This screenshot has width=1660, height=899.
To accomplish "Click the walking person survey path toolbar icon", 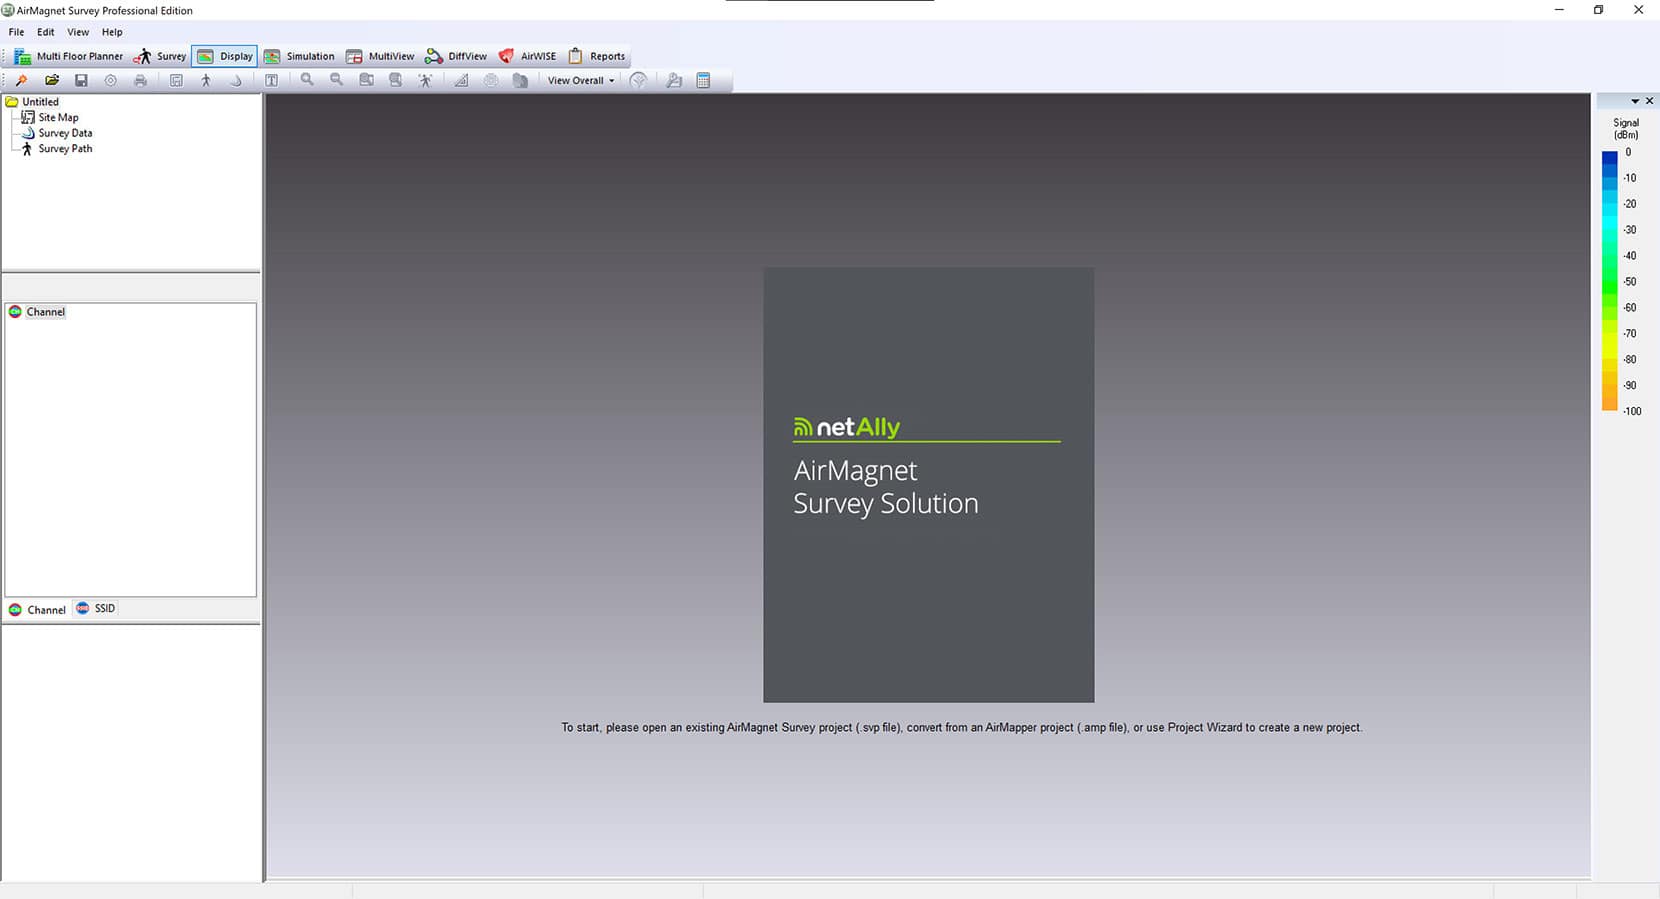I will click(206, 80).
